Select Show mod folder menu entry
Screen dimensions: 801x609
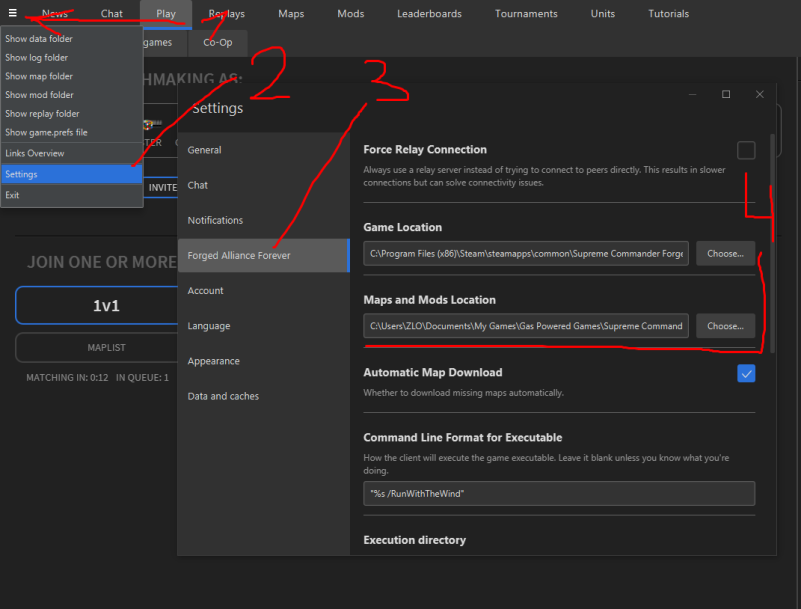(72, 95)
